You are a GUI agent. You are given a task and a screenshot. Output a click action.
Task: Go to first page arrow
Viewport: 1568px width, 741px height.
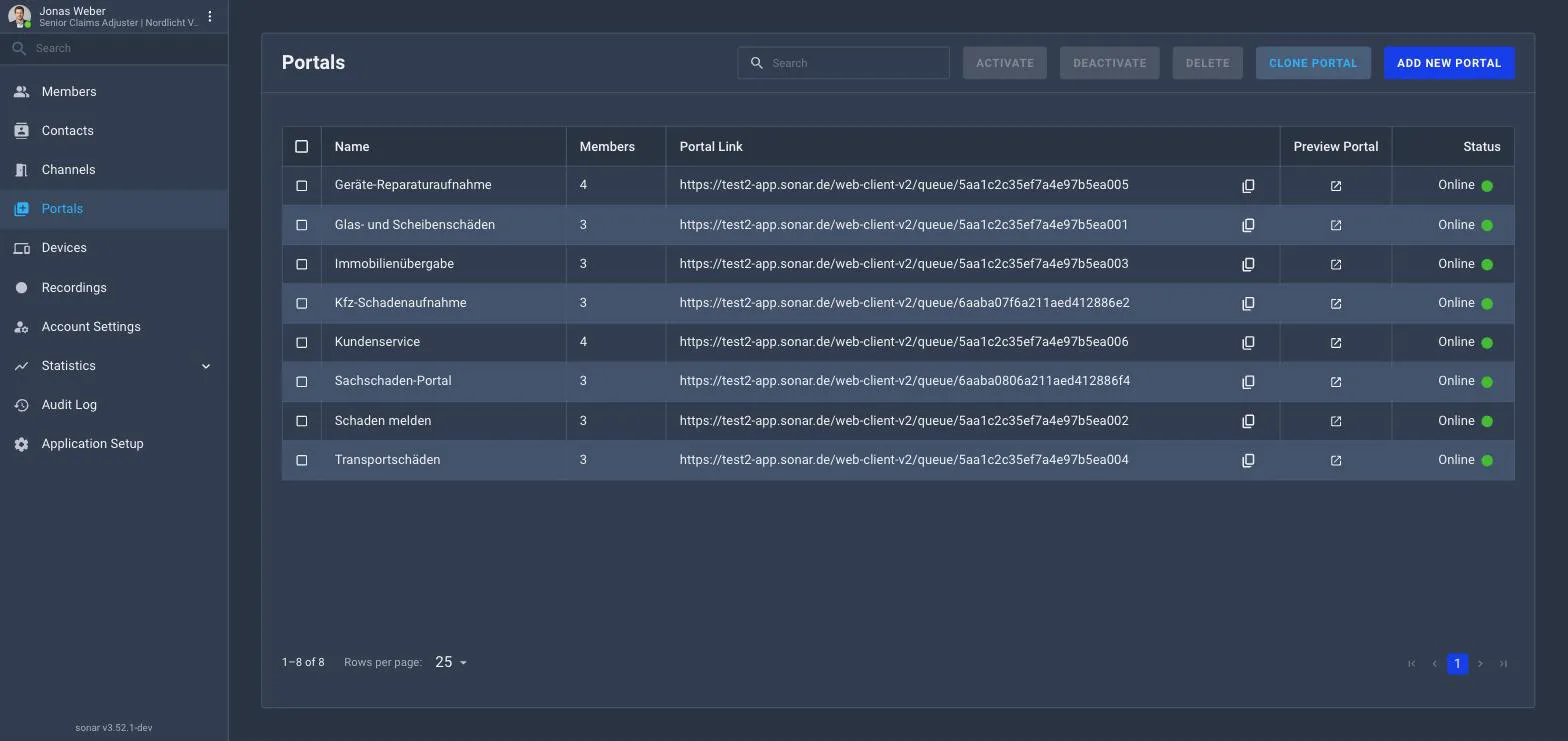click(1412, 663)
